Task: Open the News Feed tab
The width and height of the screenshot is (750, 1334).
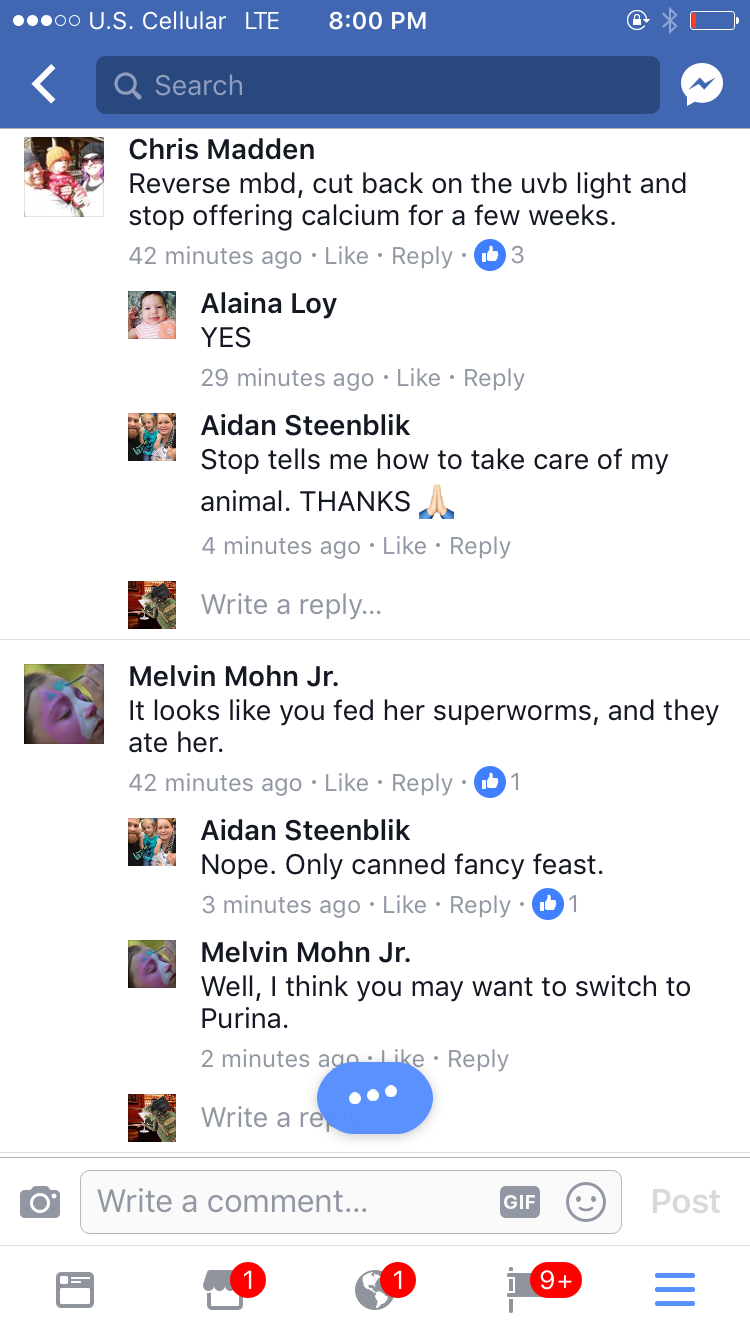Action: [x=75, y=1289]
